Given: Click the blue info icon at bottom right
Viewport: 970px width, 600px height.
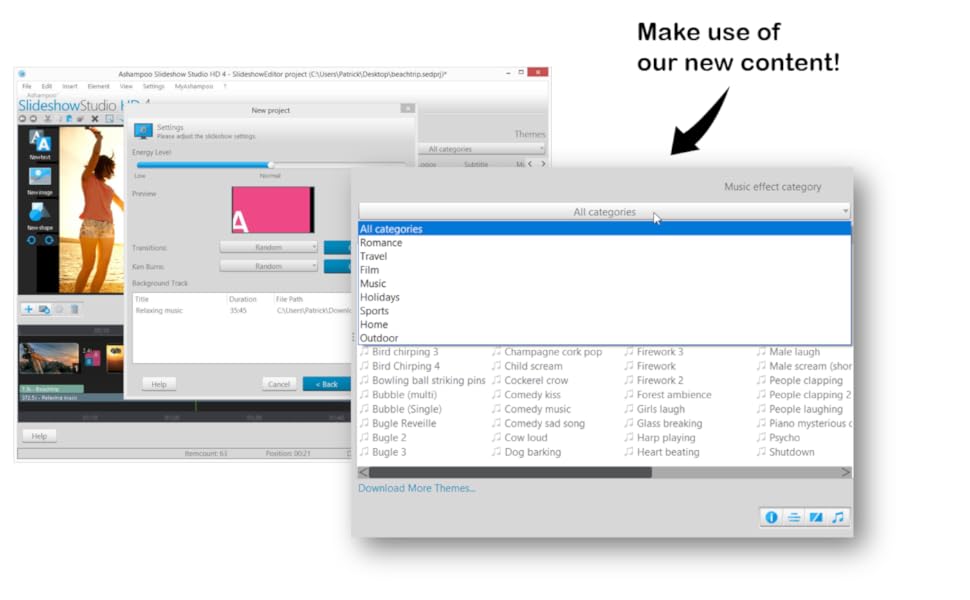Looking at the screenshot, I should click(x=771, y=517).
